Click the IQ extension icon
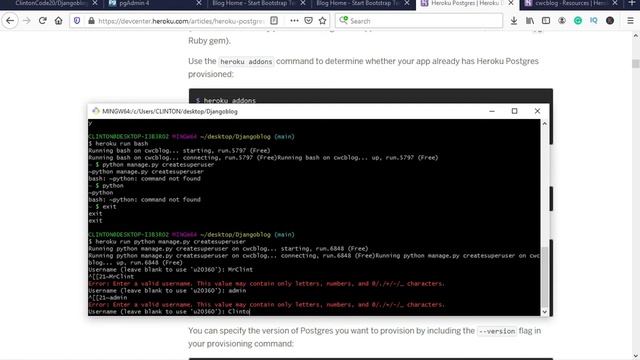The image size is (640, 360). pyautogui.click(x=593, y=20)
